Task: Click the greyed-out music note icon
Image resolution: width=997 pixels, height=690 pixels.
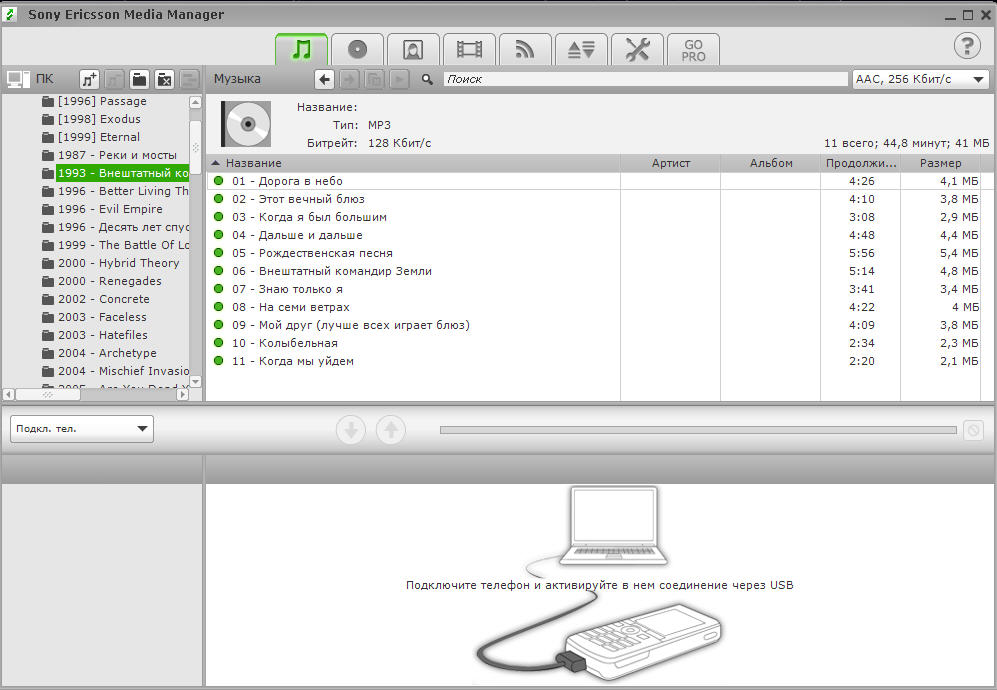Action: (x=114, y=79)
